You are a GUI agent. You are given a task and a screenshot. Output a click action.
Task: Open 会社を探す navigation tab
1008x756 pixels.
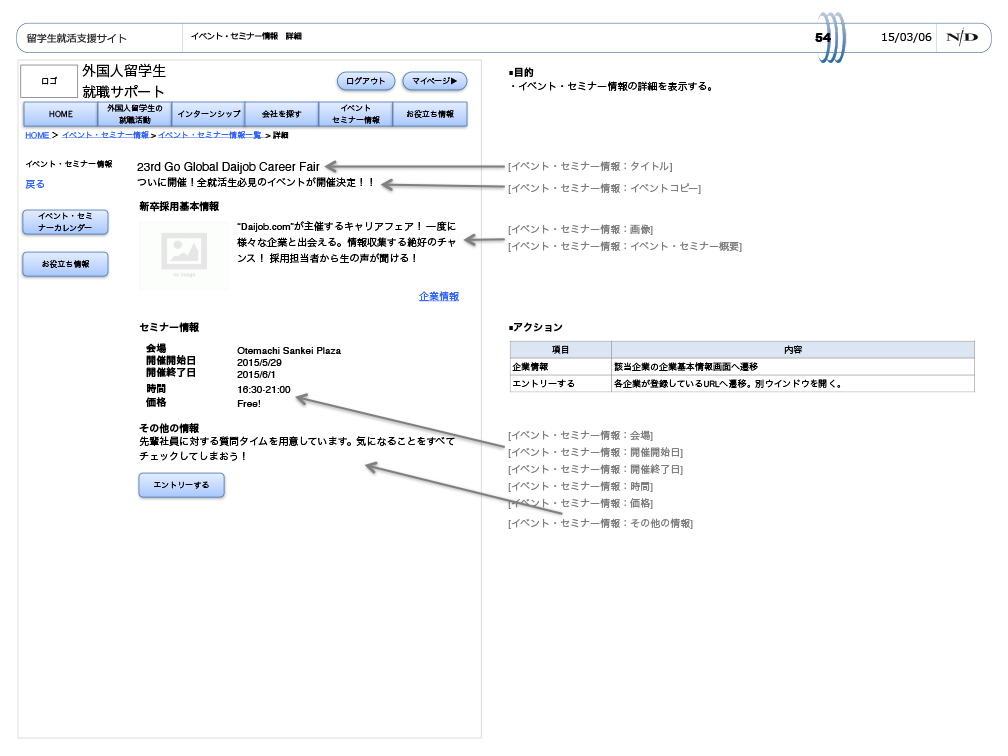282,114
